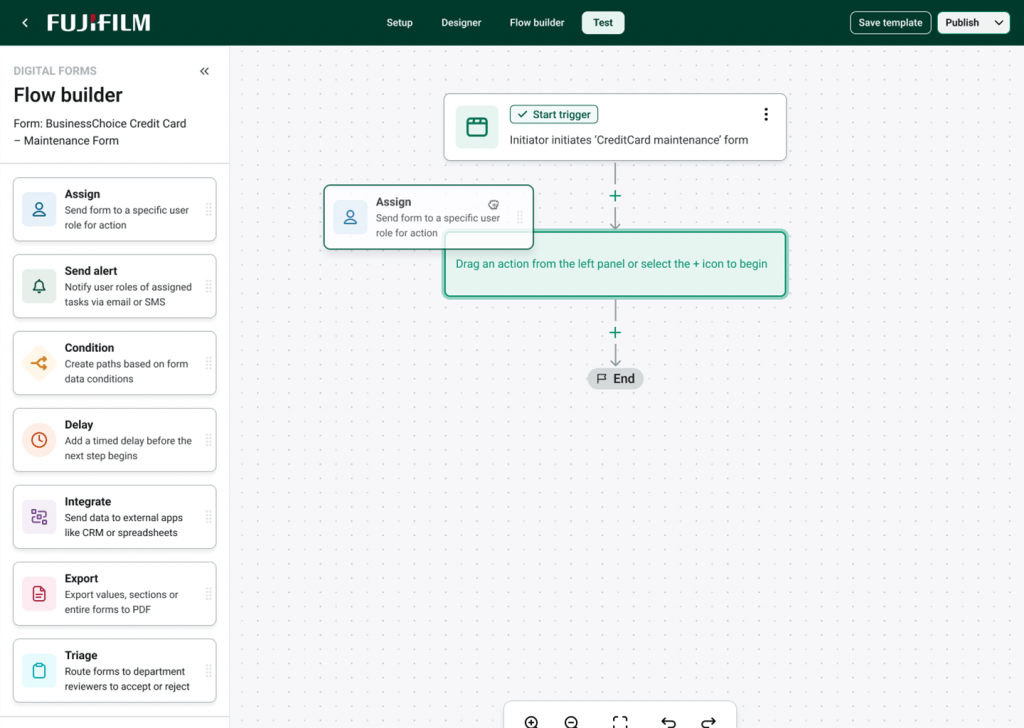This screenshot has height=728, width=1024.
Task: Click the Integrate action icon
Action: [x=38, y=517]
